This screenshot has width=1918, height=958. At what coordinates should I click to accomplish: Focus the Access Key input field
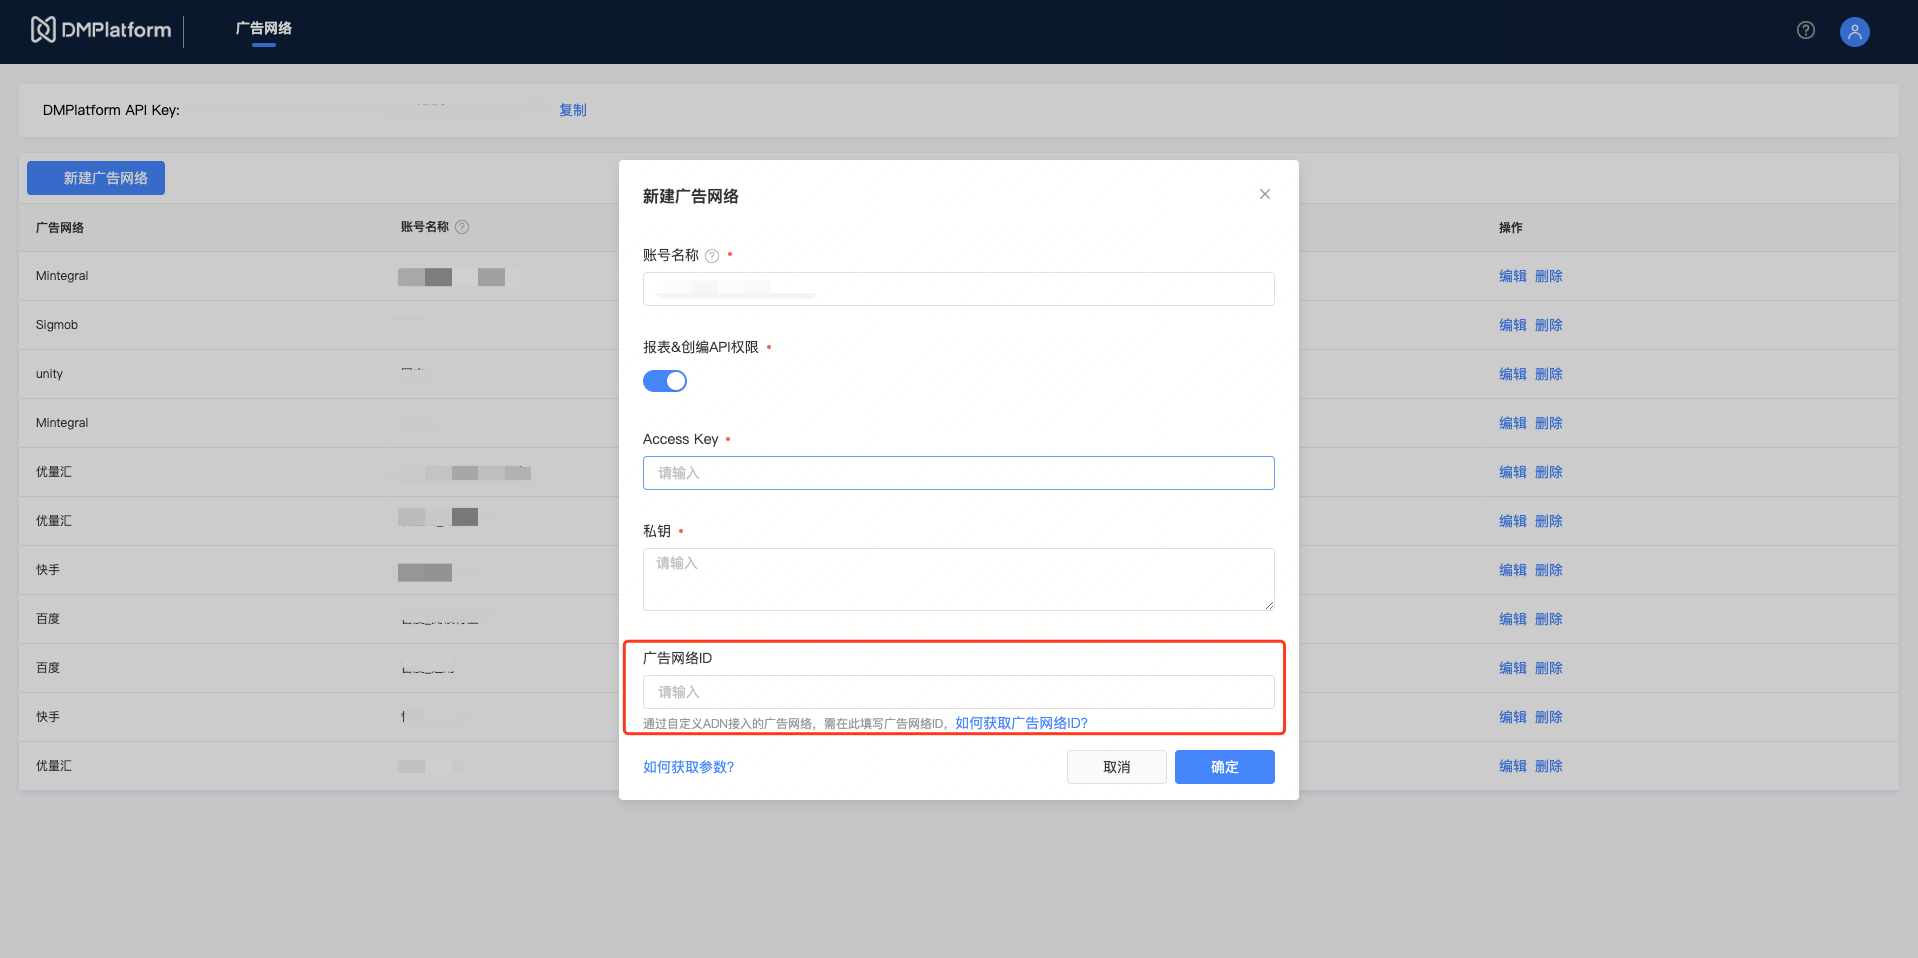(958, 473)
